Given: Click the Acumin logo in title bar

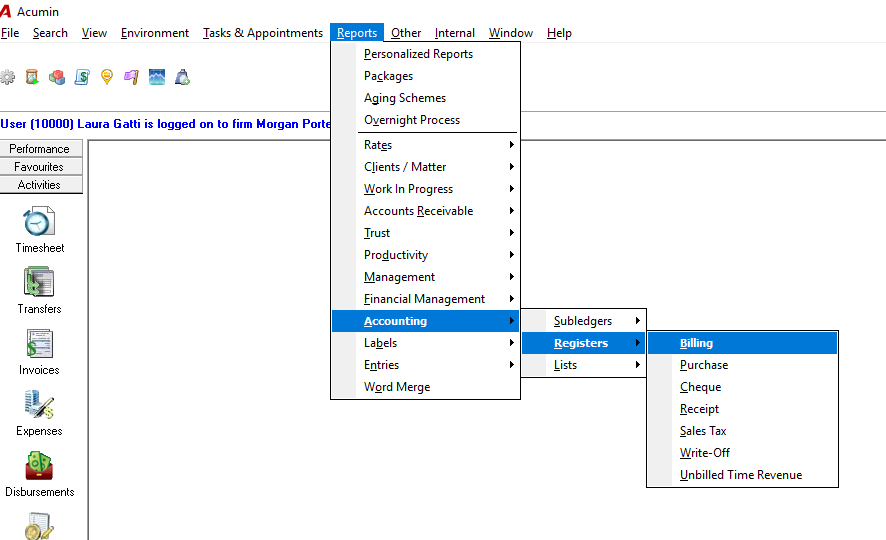Looking at the screenshot, I should (x=6, y=11).
